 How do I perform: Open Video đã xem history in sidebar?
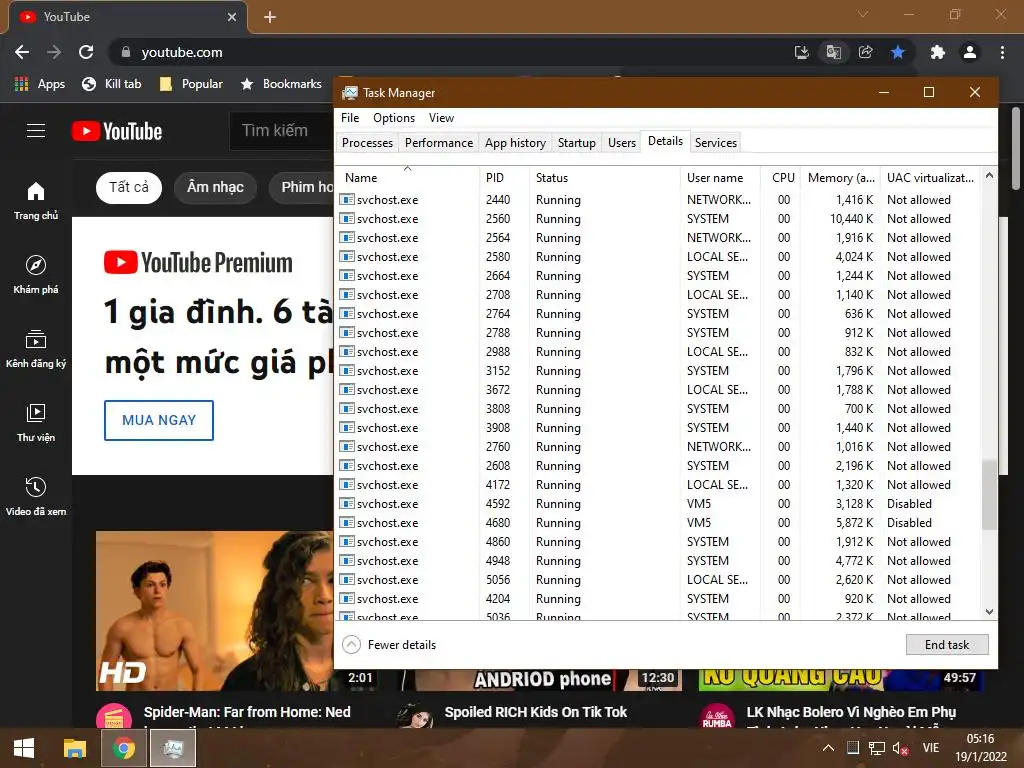(36, 496)
